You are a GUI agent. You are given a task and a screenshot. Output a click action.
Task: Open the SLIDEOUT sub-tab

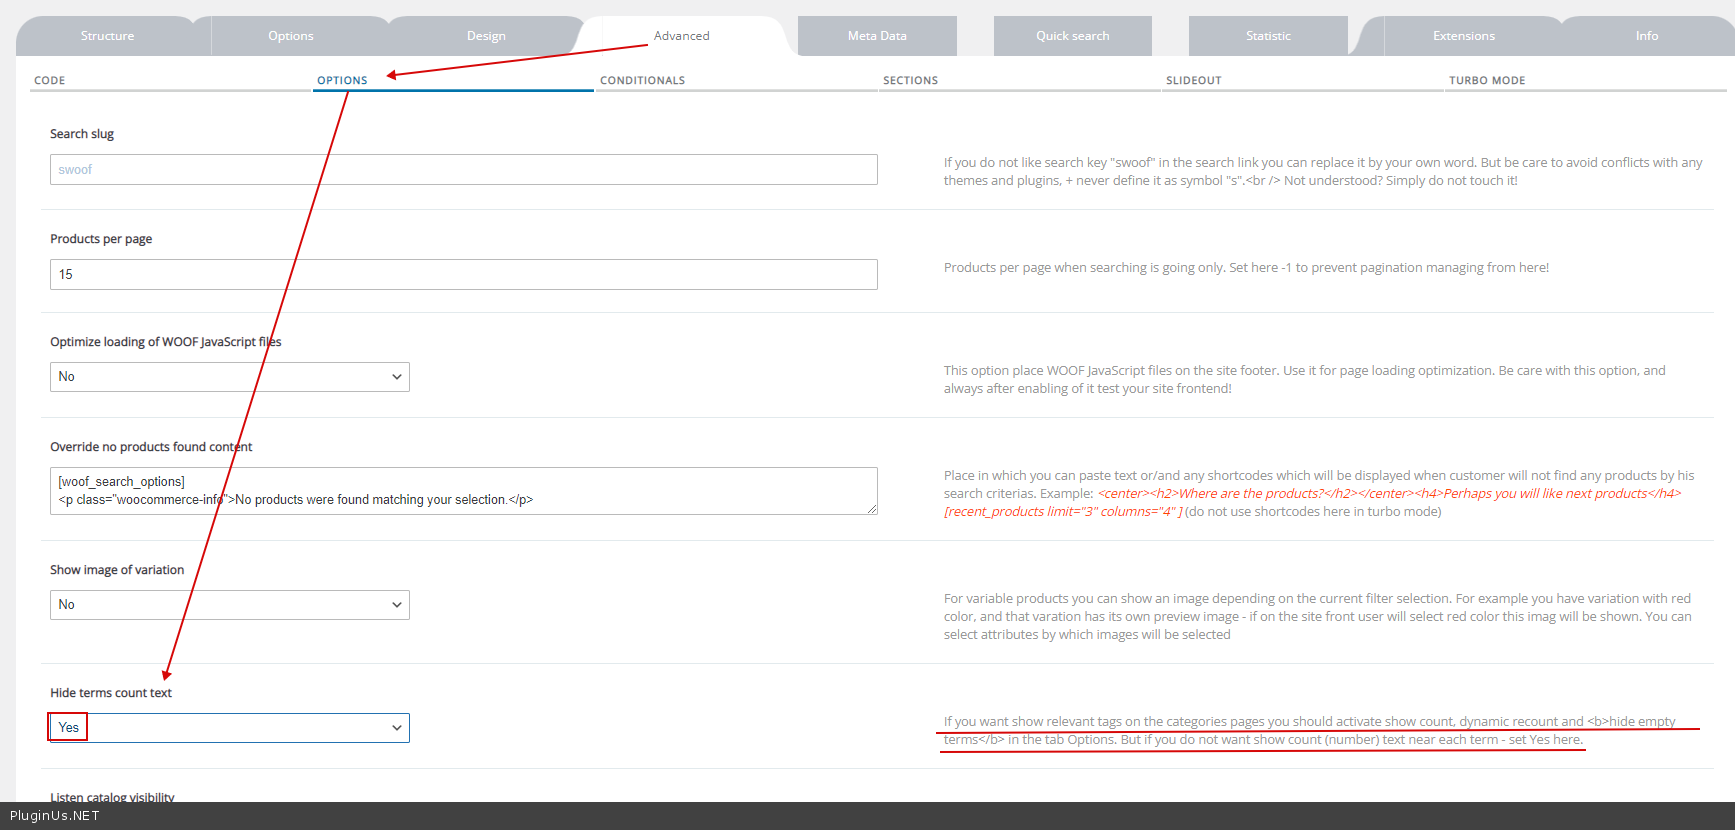pos(1193,81)
